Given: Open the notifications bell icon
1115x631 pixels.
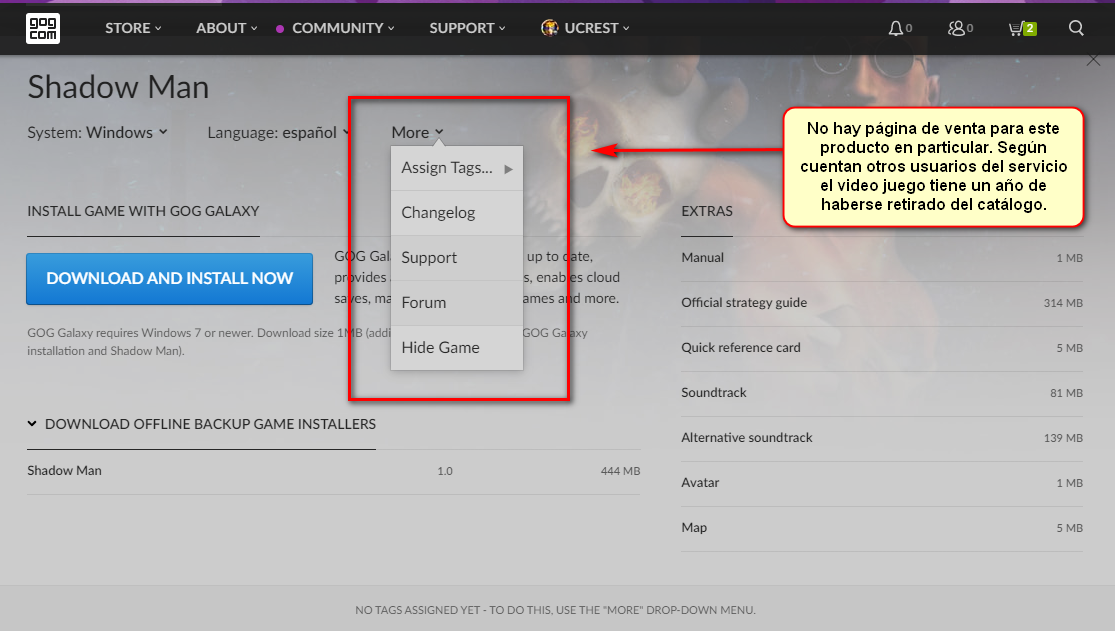Looking at the screenshot, I should pos(895,28).
